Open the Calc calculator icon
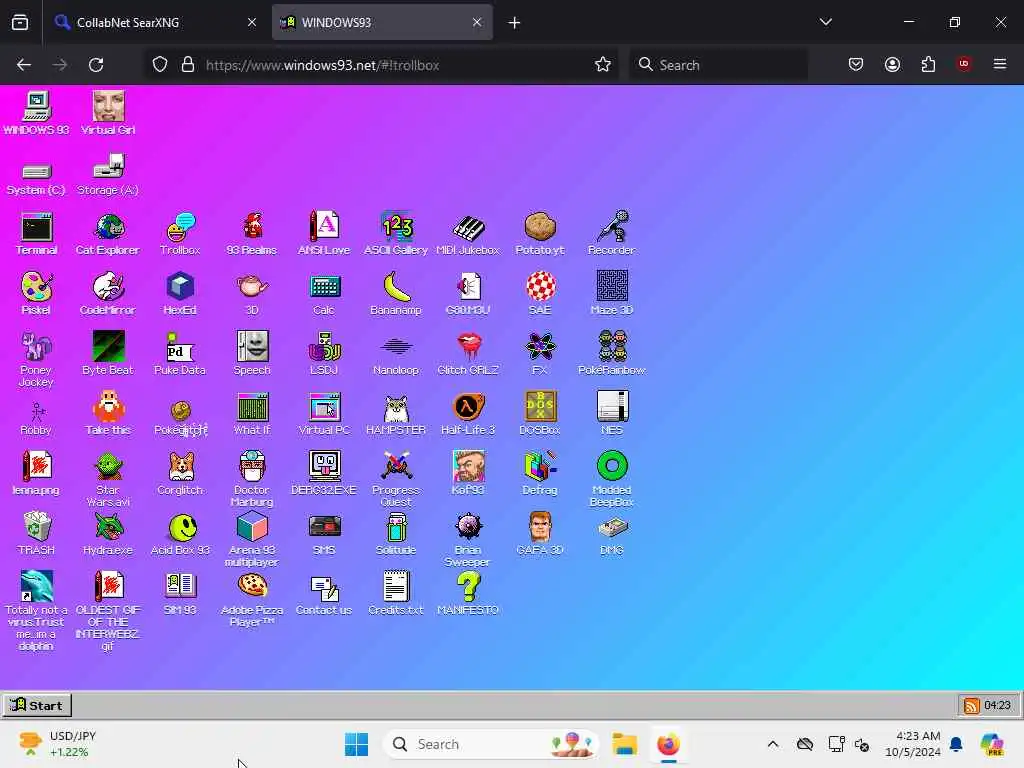The height and width of the screenshot is (768, 1024). pos(324,293)
